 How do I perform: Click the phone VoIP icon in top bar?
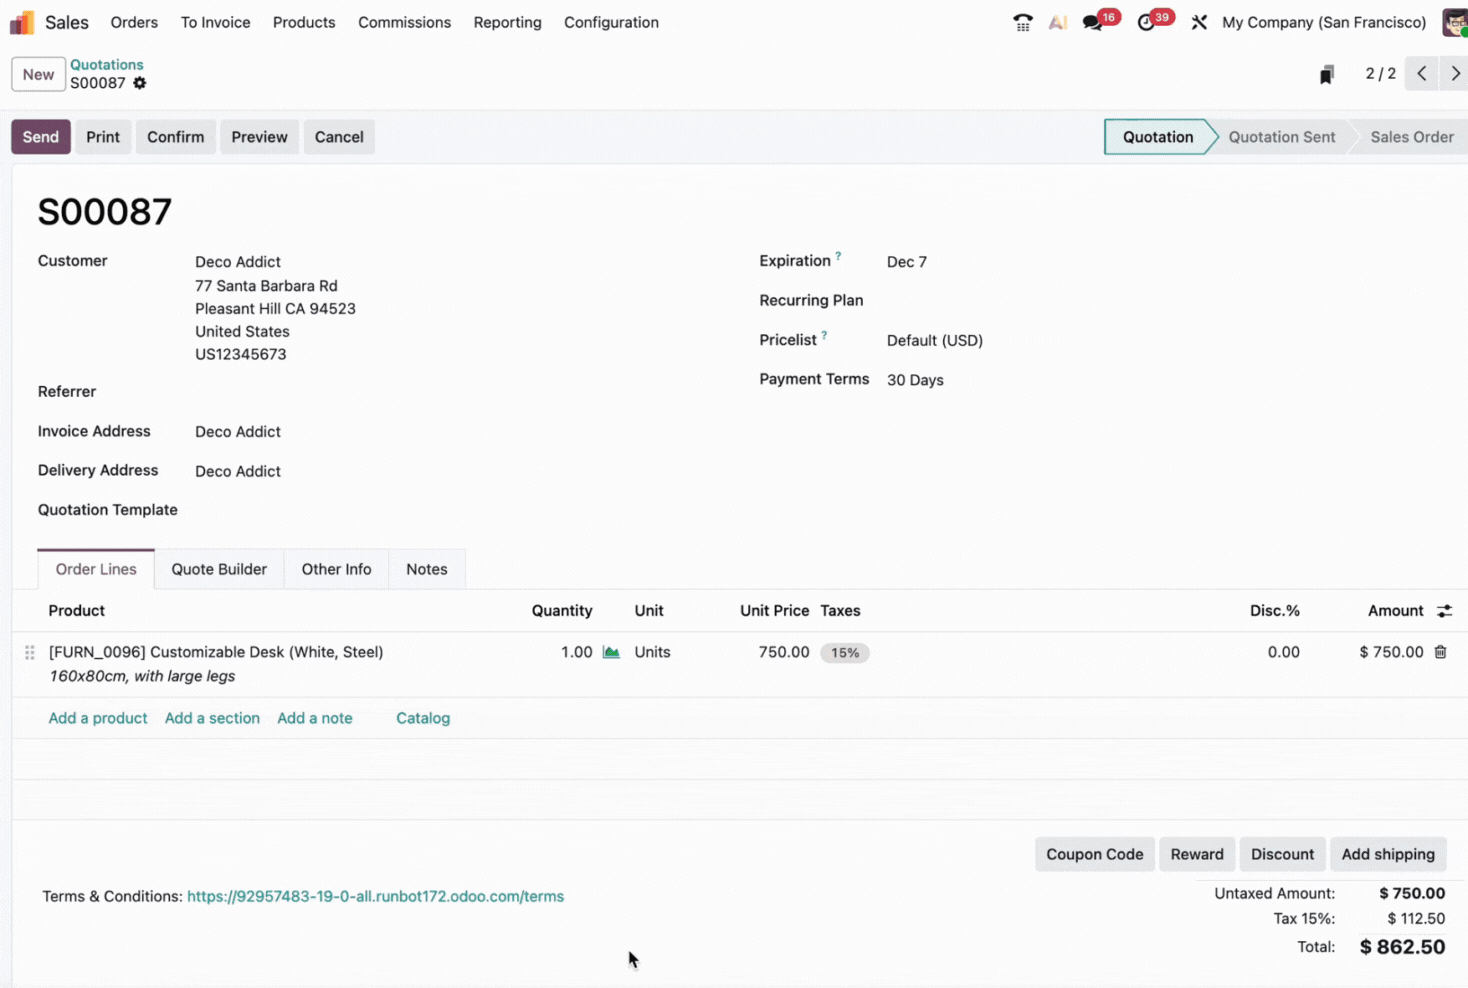pos(1022,22)
